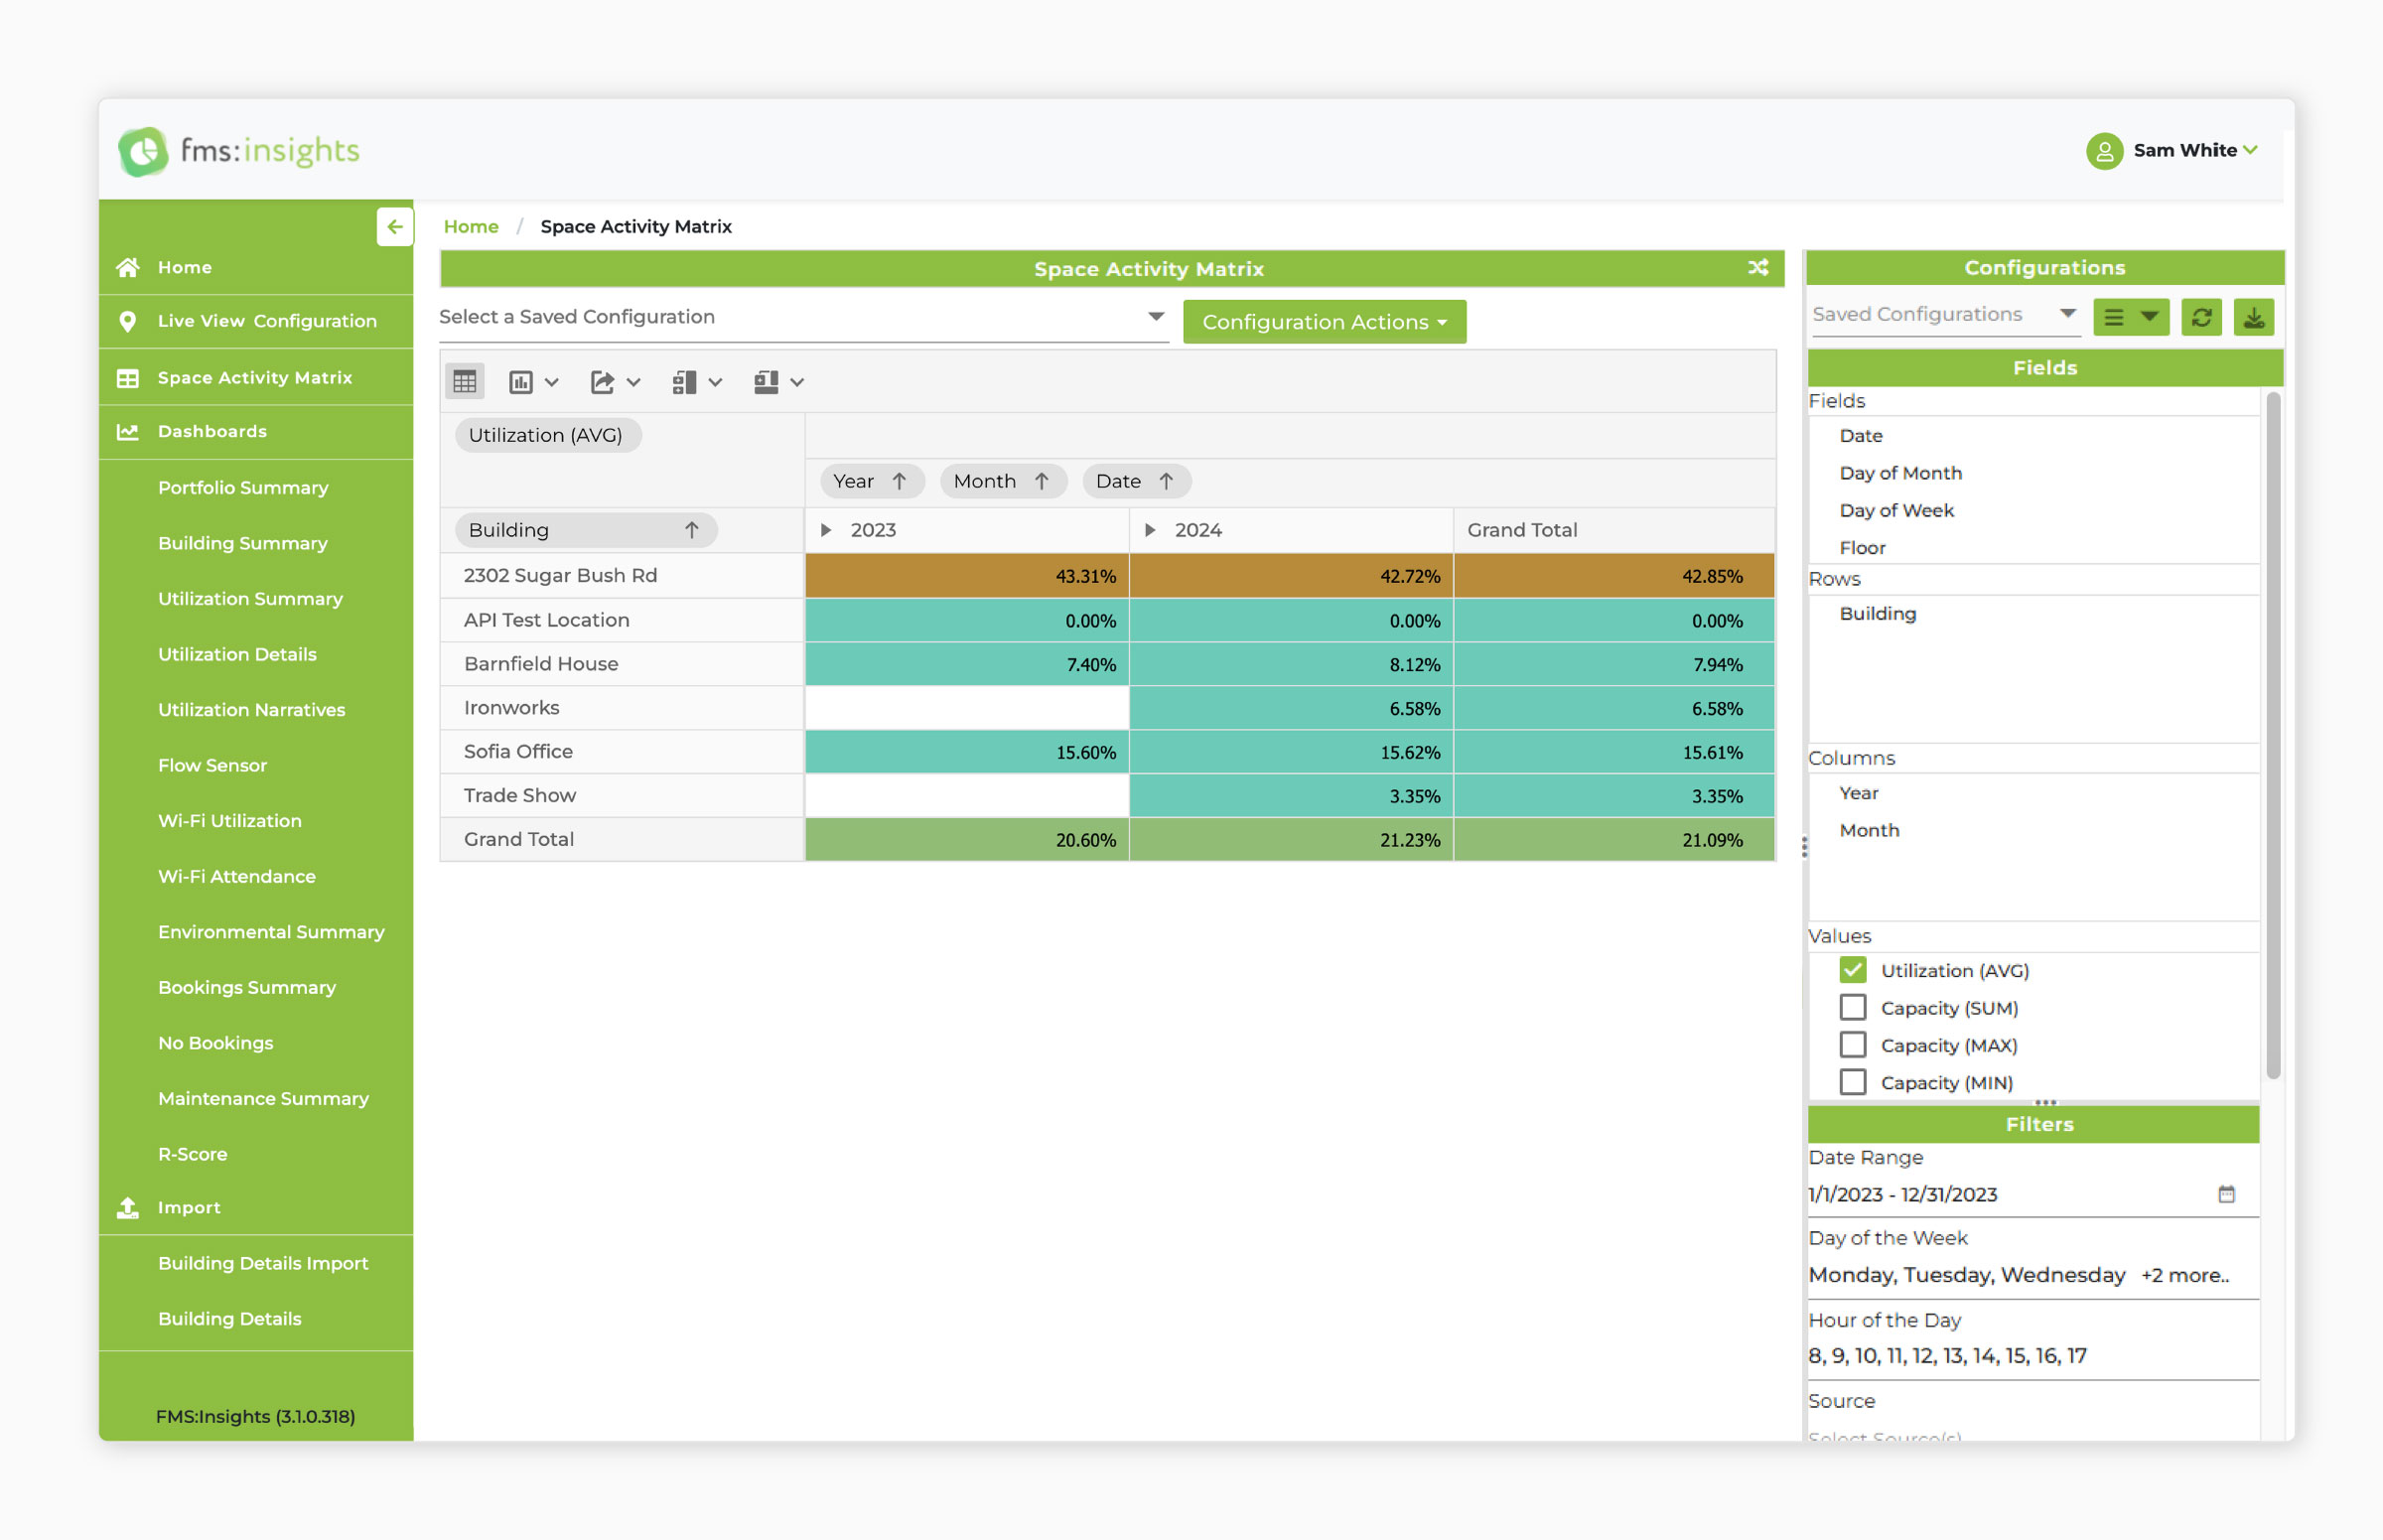Click the shuffle icon in the matrix header
Image resolution: width=2383 pixels, height=1540 pixels.
[x=1757, y=268]
